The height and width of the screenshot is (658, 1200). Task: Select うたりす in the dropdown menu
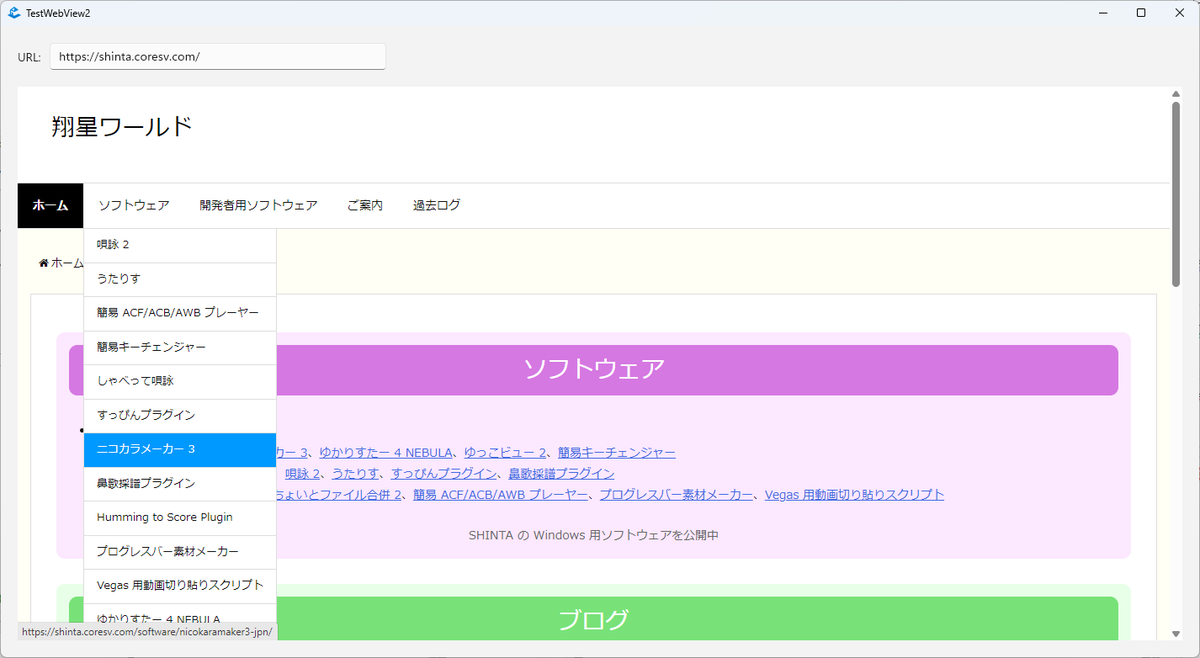(x=180, y=279)
